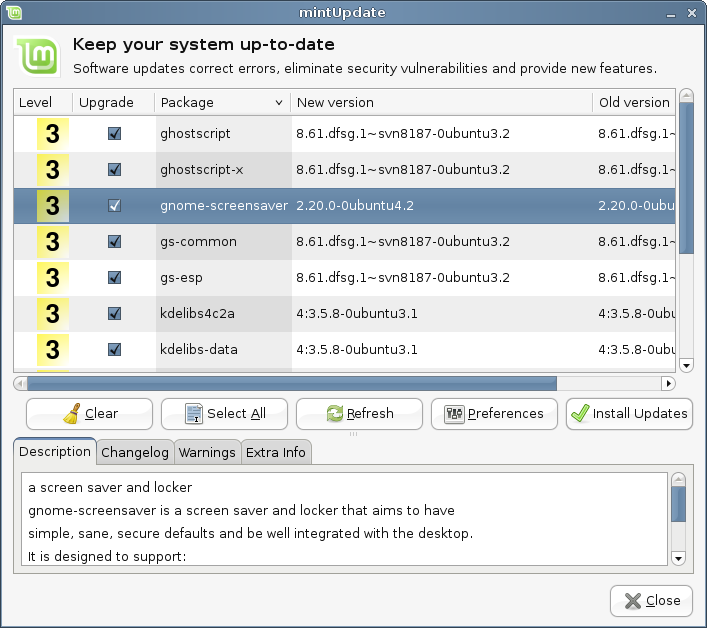Click the Preferences settings icon
The height and width of the screenshot is (628, 707).
pos(453,413)
